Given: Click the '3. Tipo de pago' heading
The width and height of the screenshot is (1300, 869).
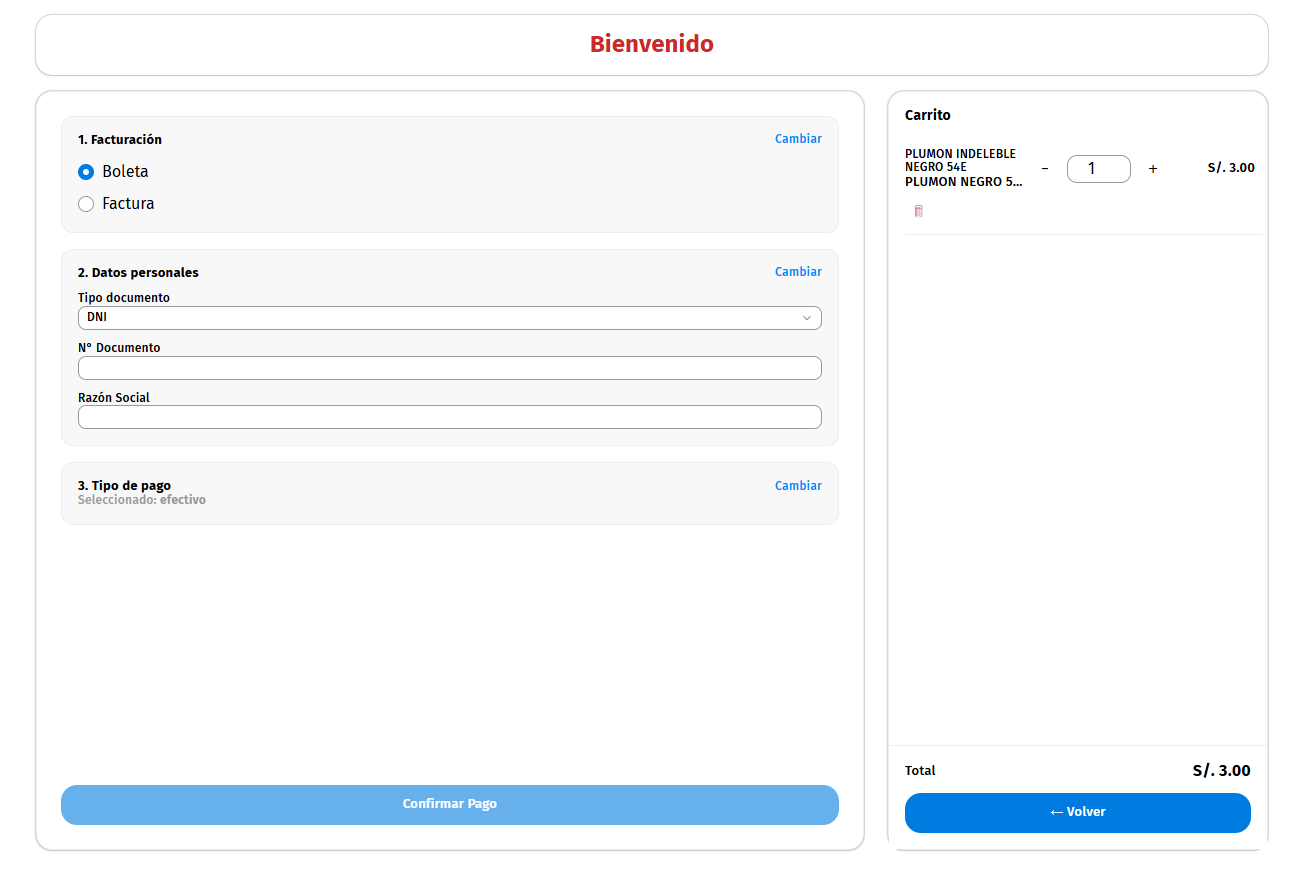Looking at the screenshot, I should pos(124,486).
